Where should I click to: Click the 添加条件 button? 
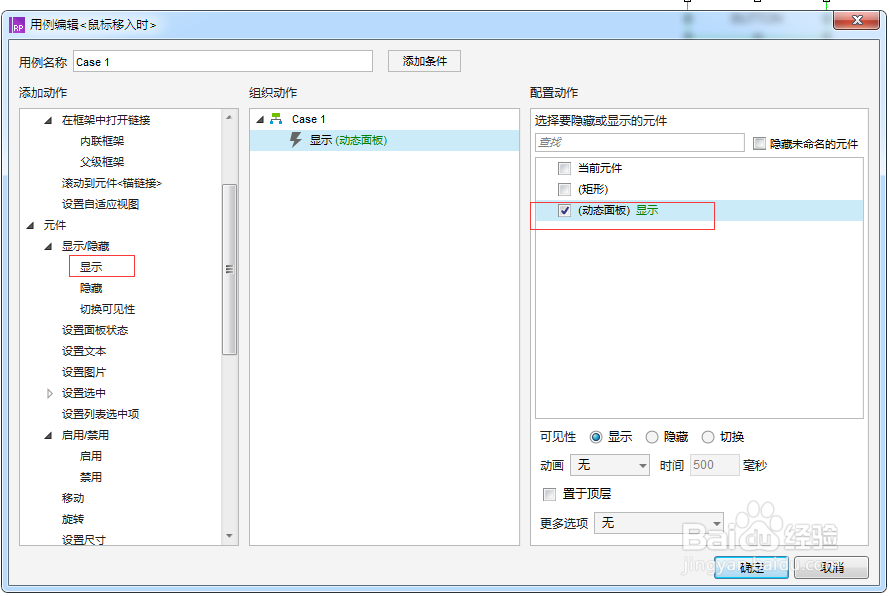click(424, 61)
